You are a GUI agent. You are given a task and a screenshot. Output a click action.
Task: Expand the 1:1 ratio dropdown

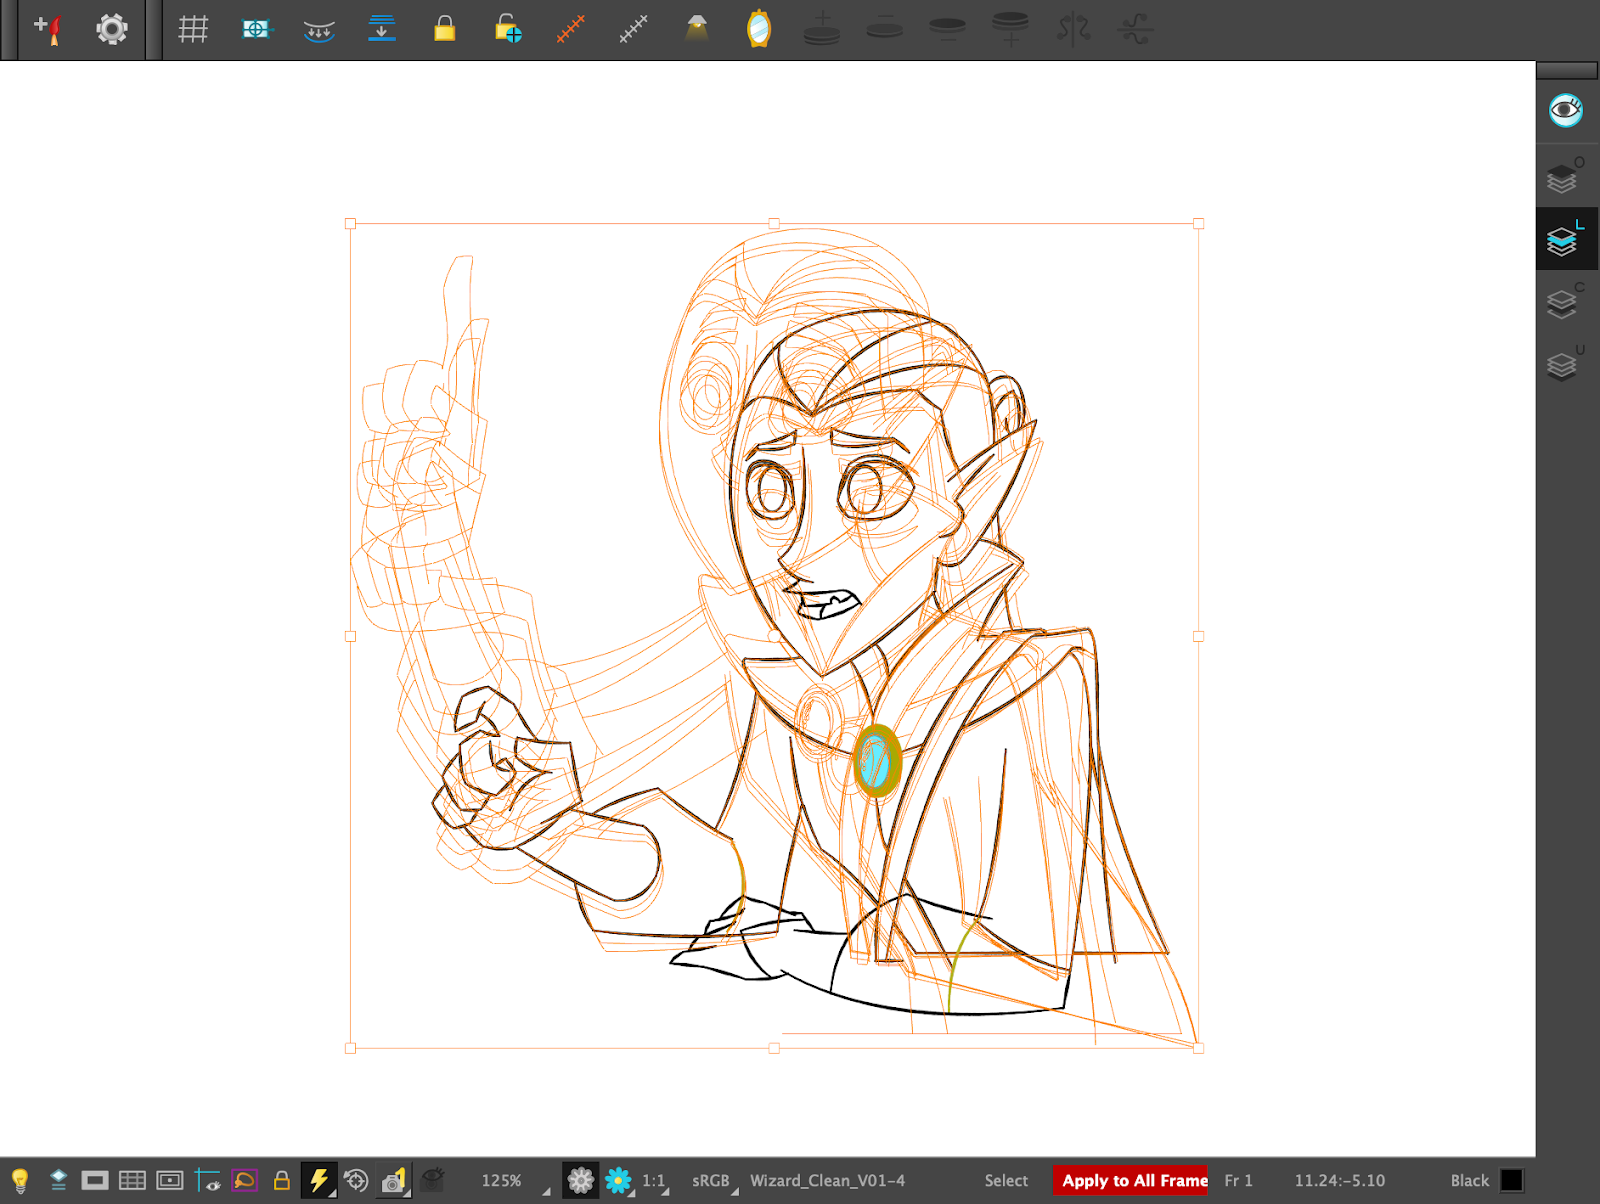pos(655,1181)
